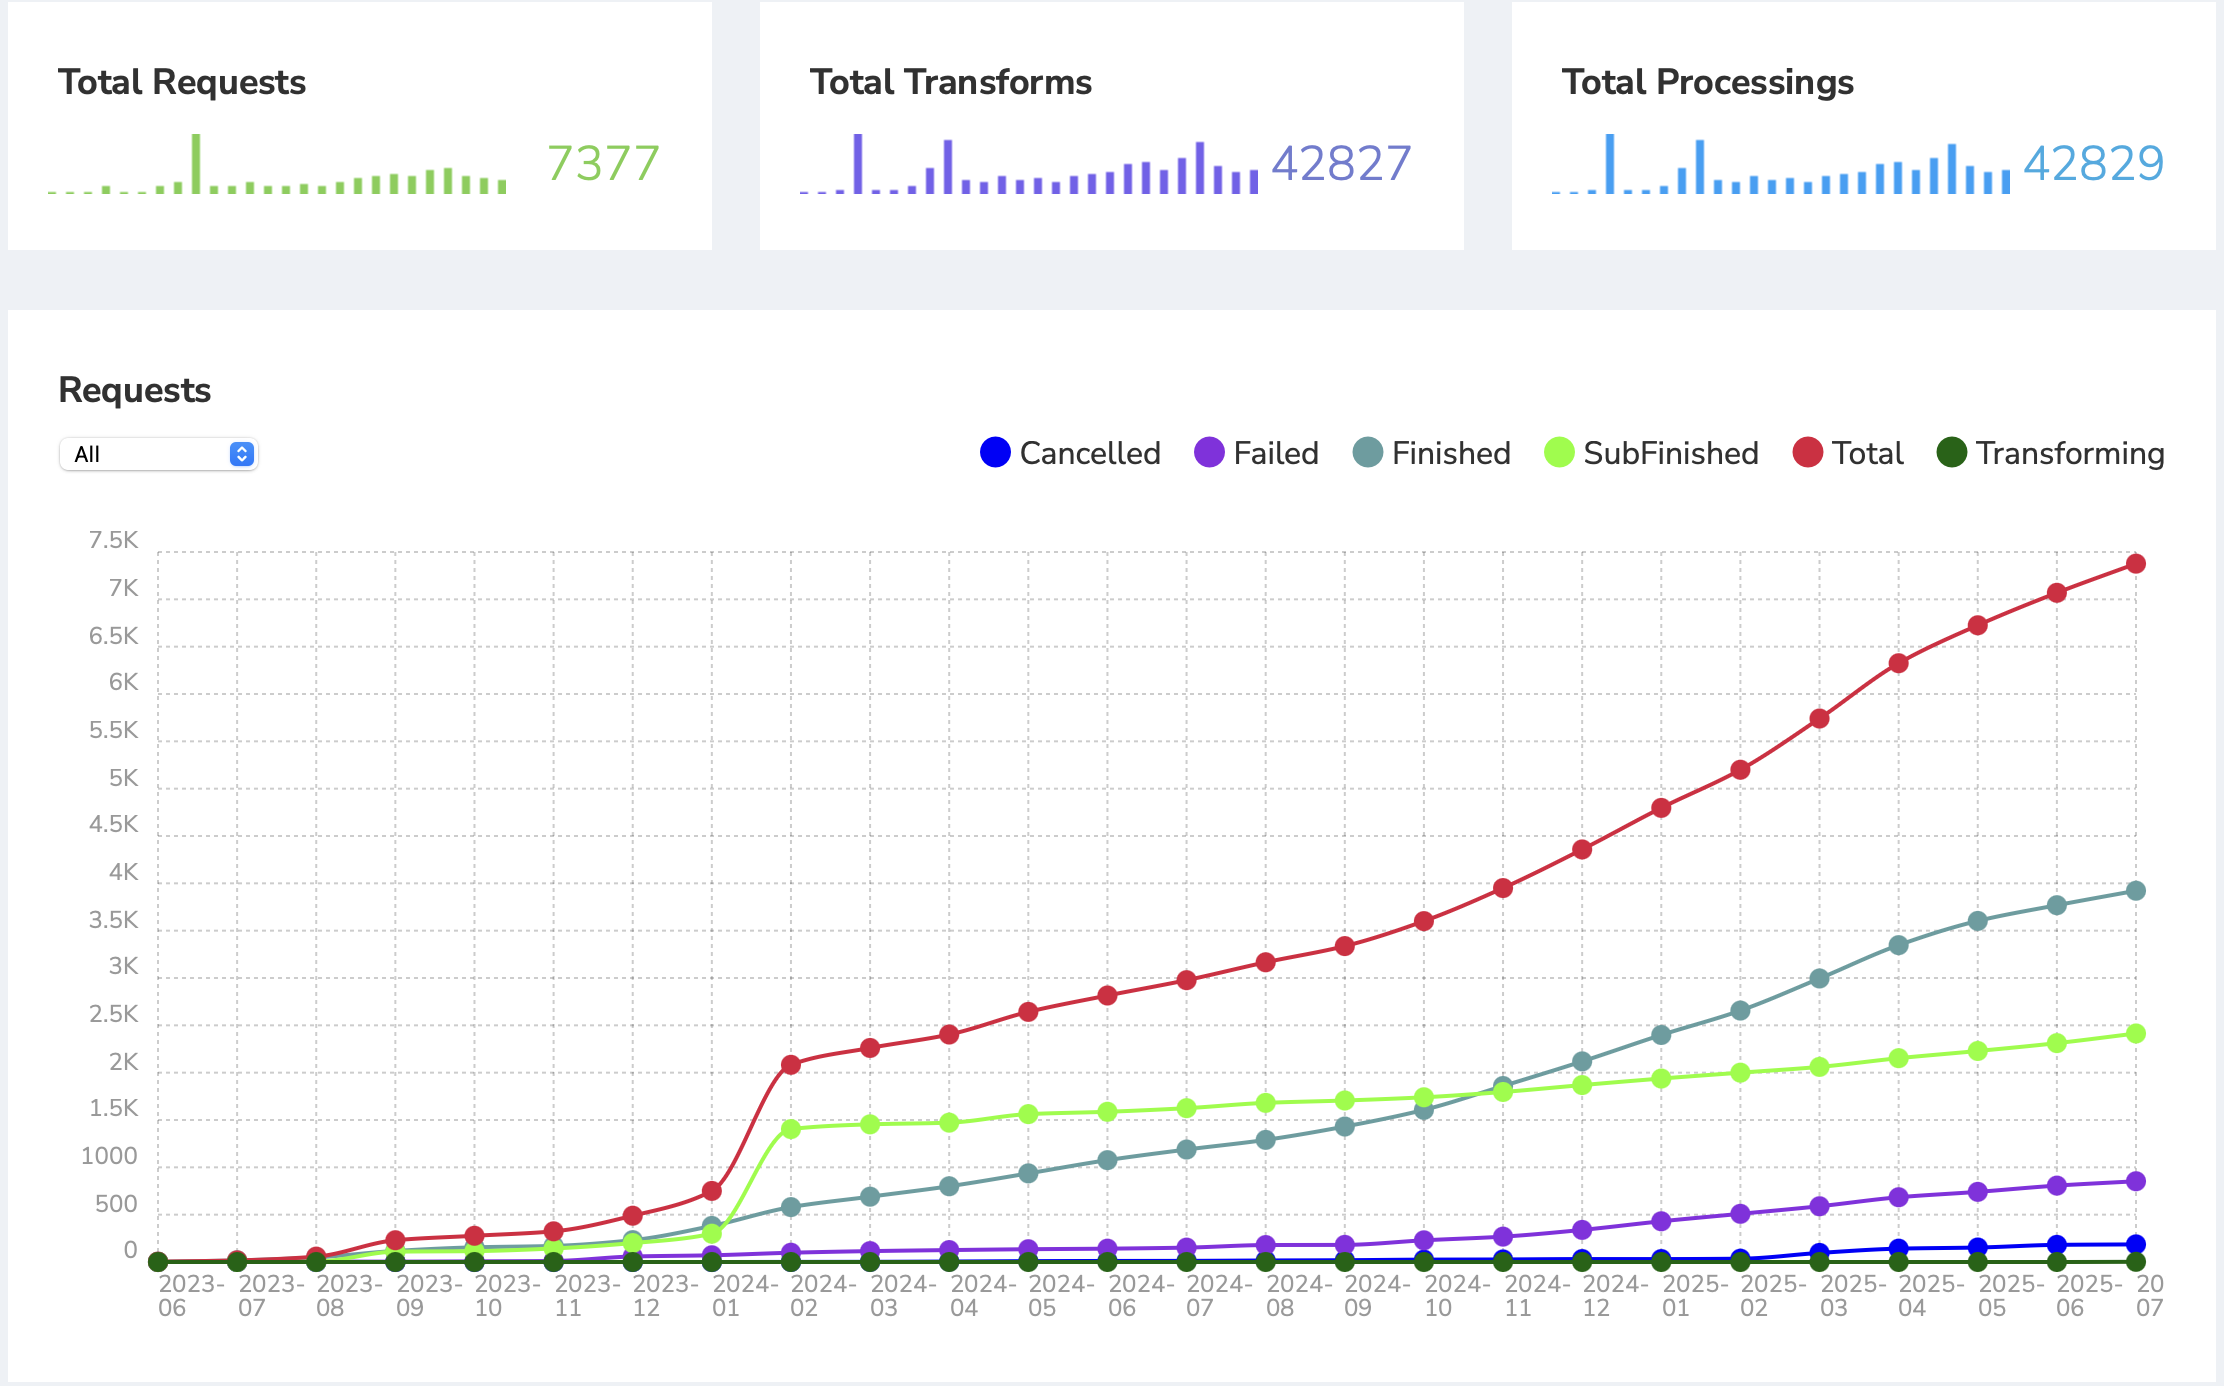
Task: Click the Total Requests green sparkline chart
Action: point(278,164)
